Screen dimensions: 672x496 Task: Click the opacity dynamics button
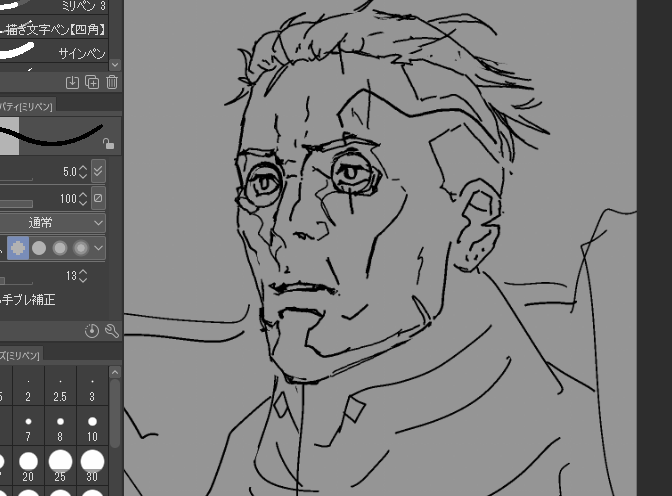point(98,198)
